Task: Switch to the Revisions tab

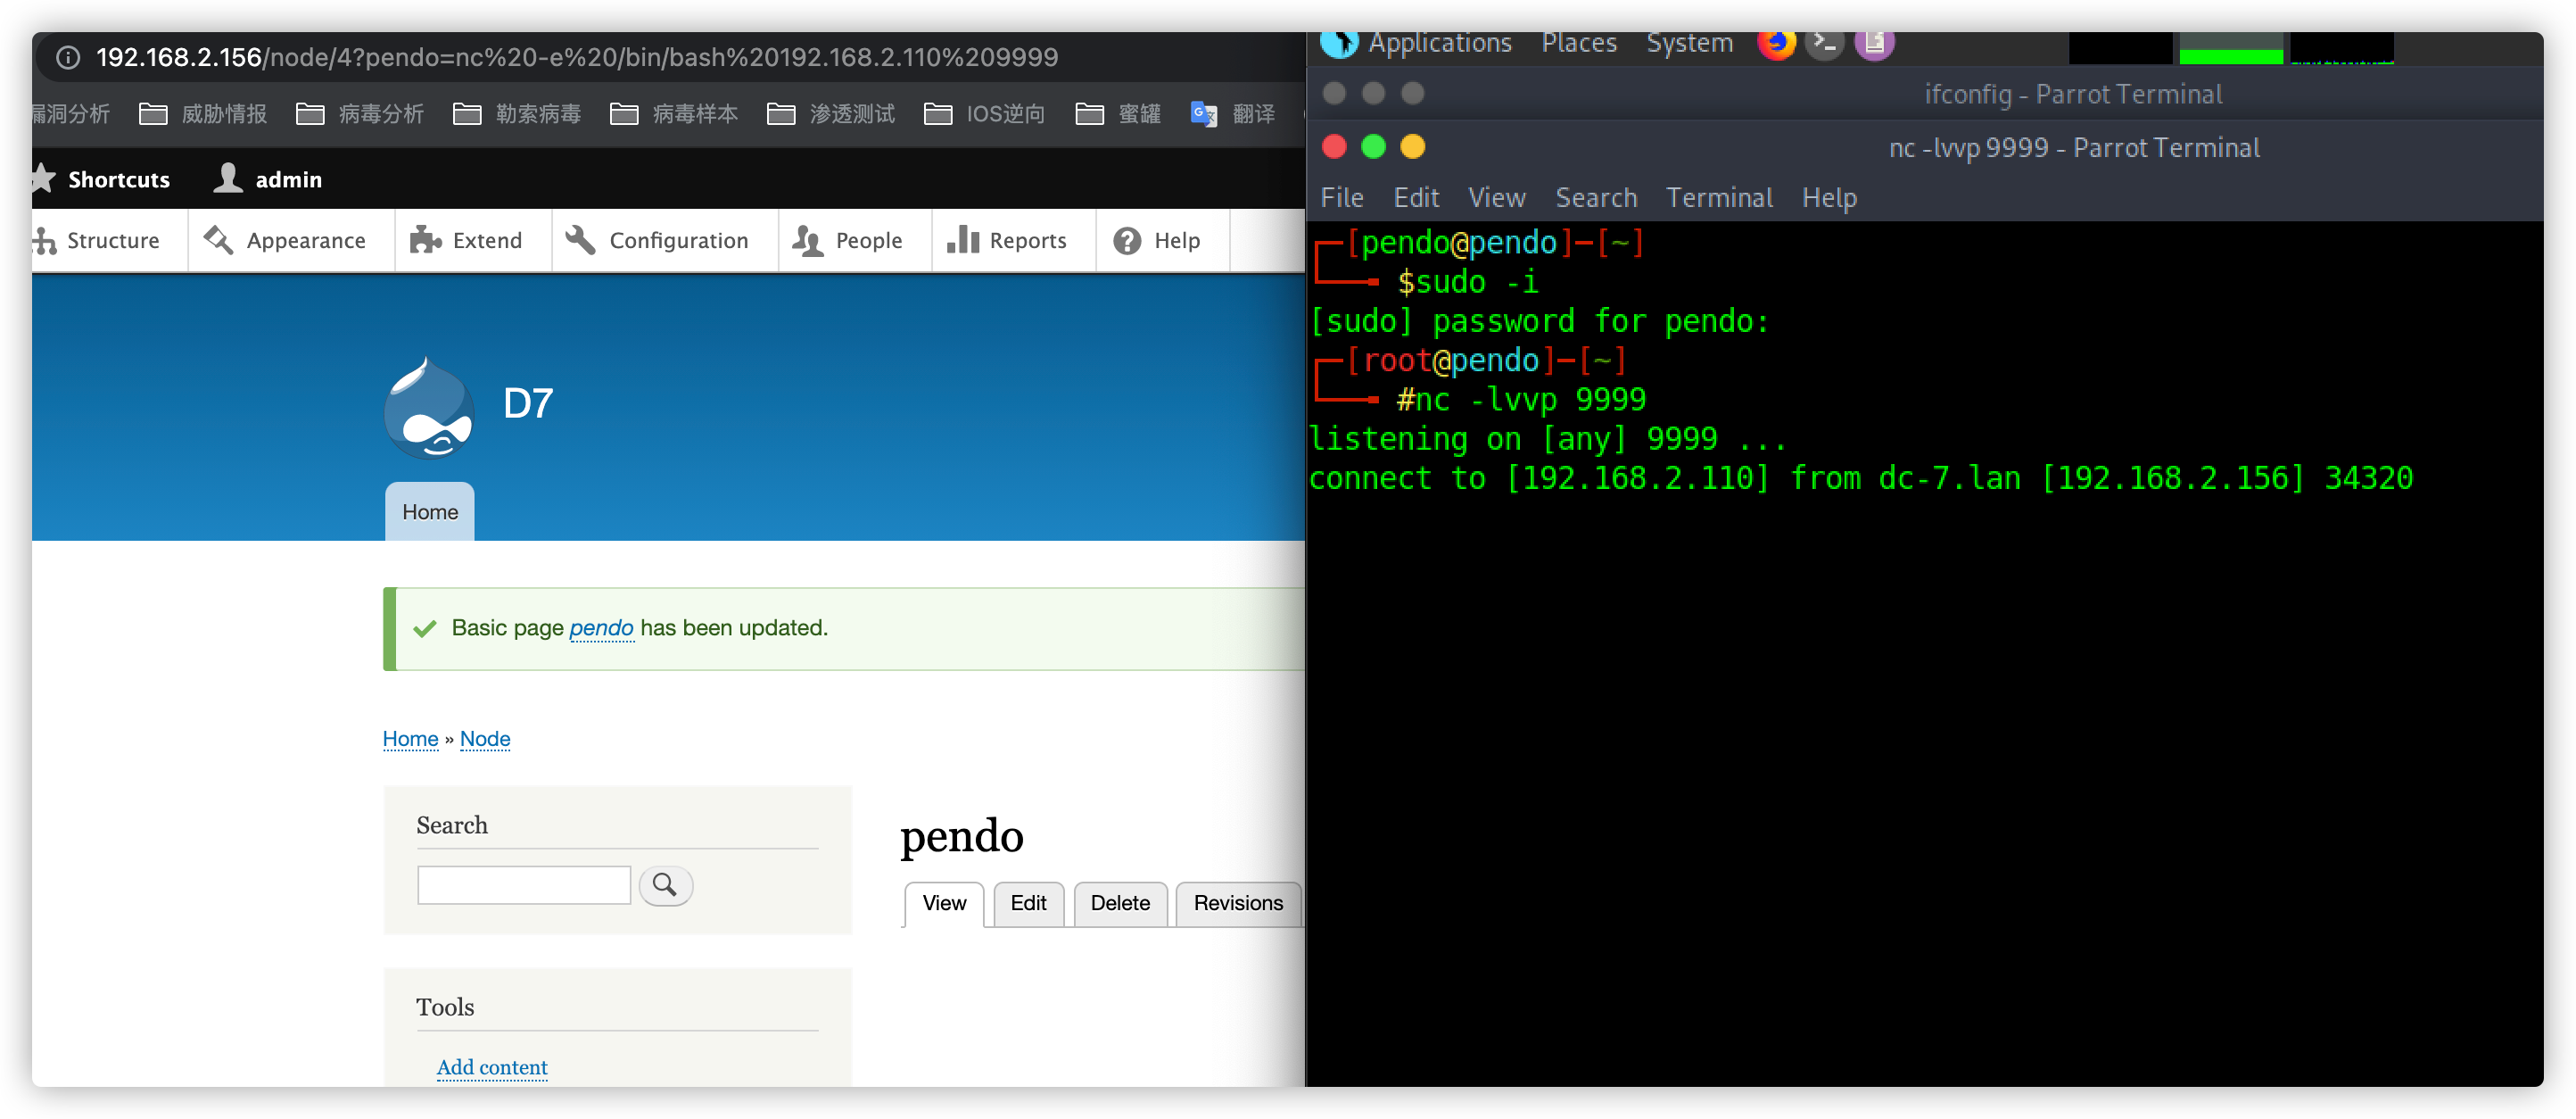Action: tap(1238, 903)
